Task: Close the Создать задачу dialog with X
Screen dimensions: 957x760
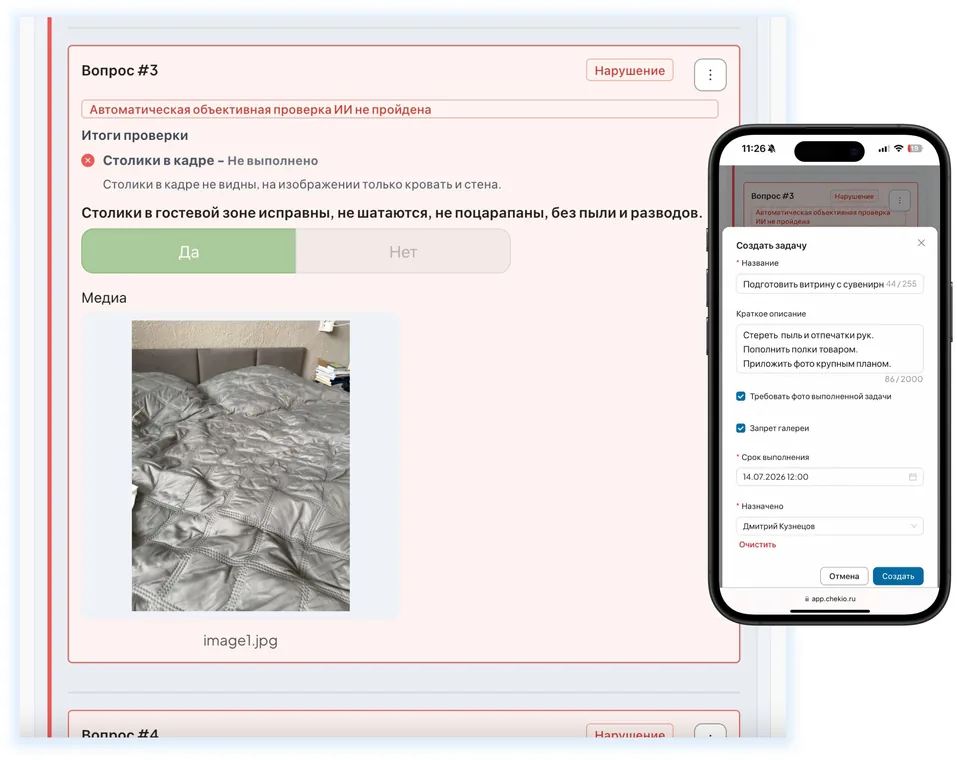Action: pyautogui.click(x=921, y=243)
